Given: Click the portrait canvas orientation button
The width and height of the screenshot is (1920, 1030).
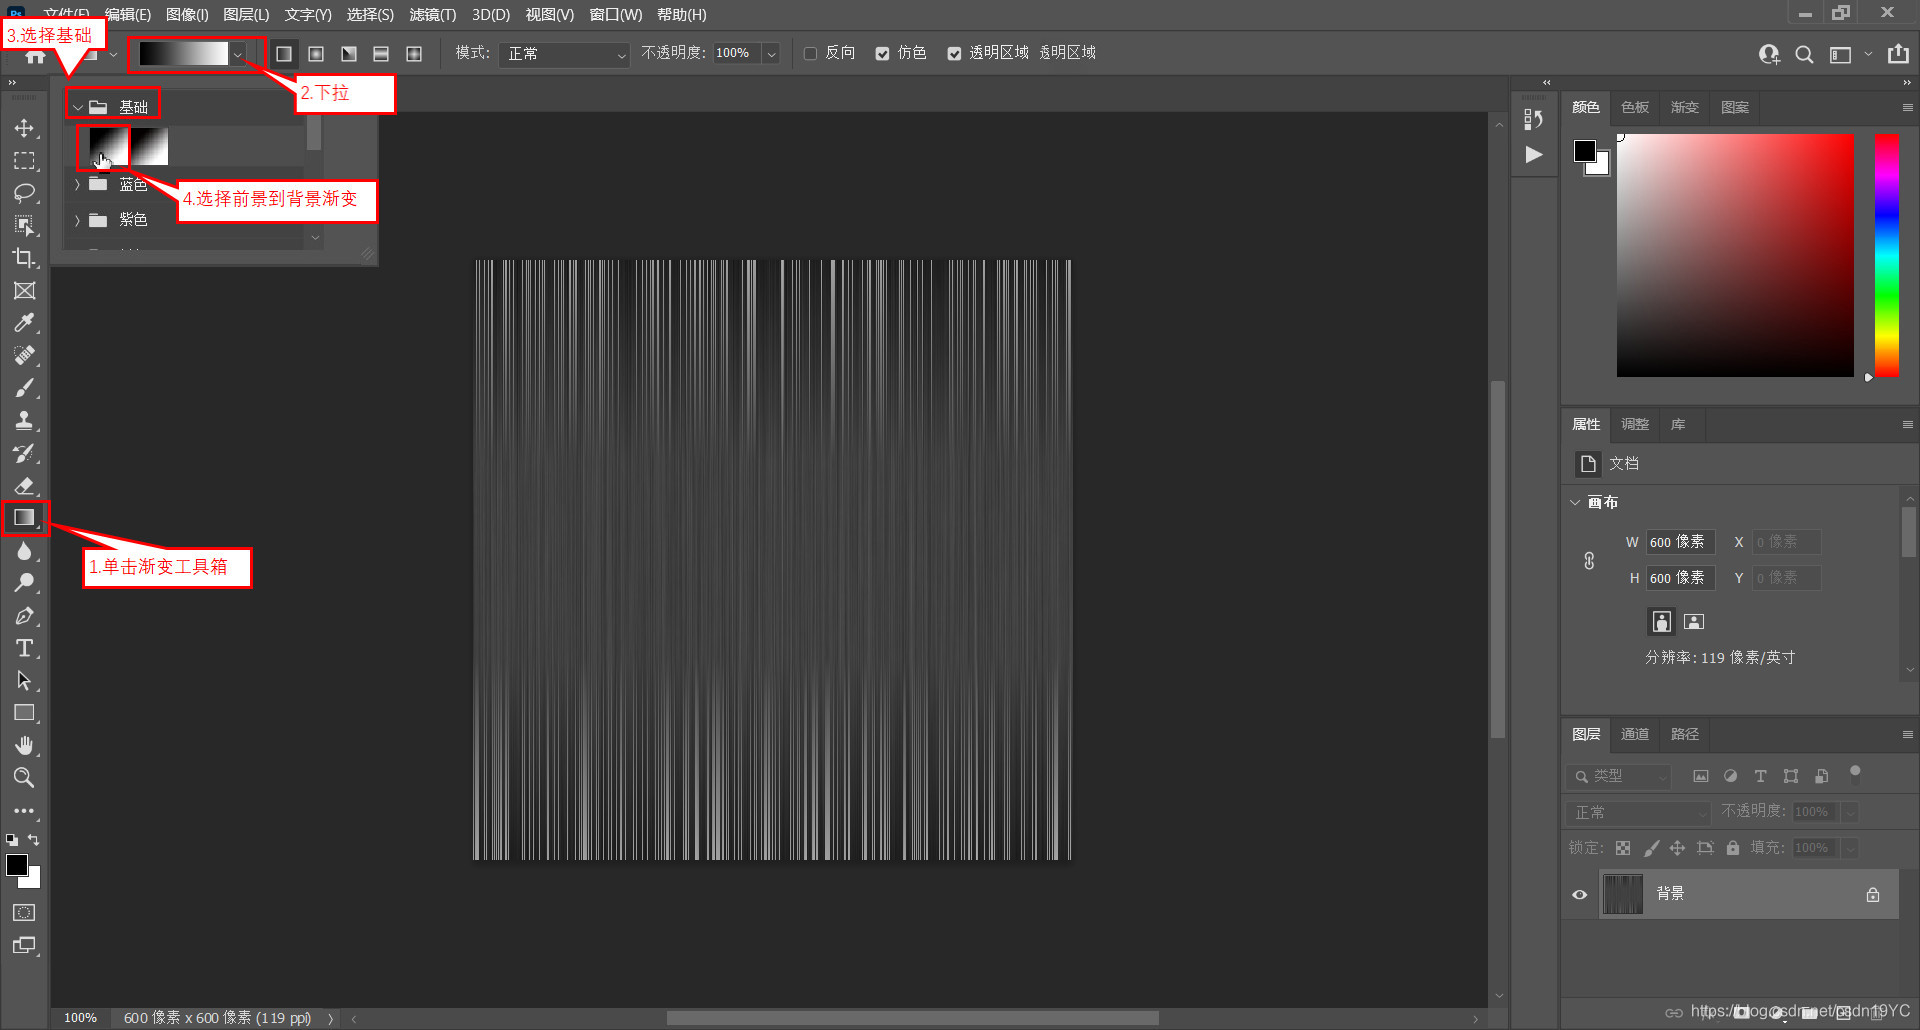Looking at the screenshot, I should 1661,621.
